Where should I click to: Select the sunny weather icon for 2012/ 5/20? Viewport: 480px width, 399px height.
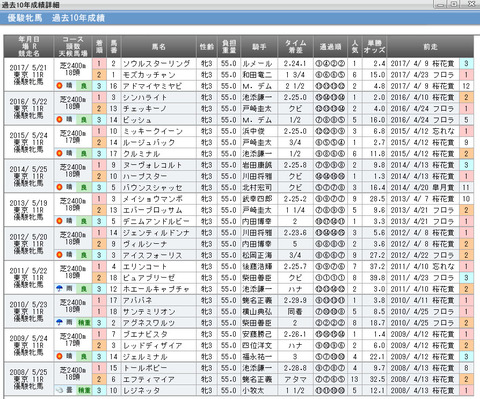tap(59, 255)
